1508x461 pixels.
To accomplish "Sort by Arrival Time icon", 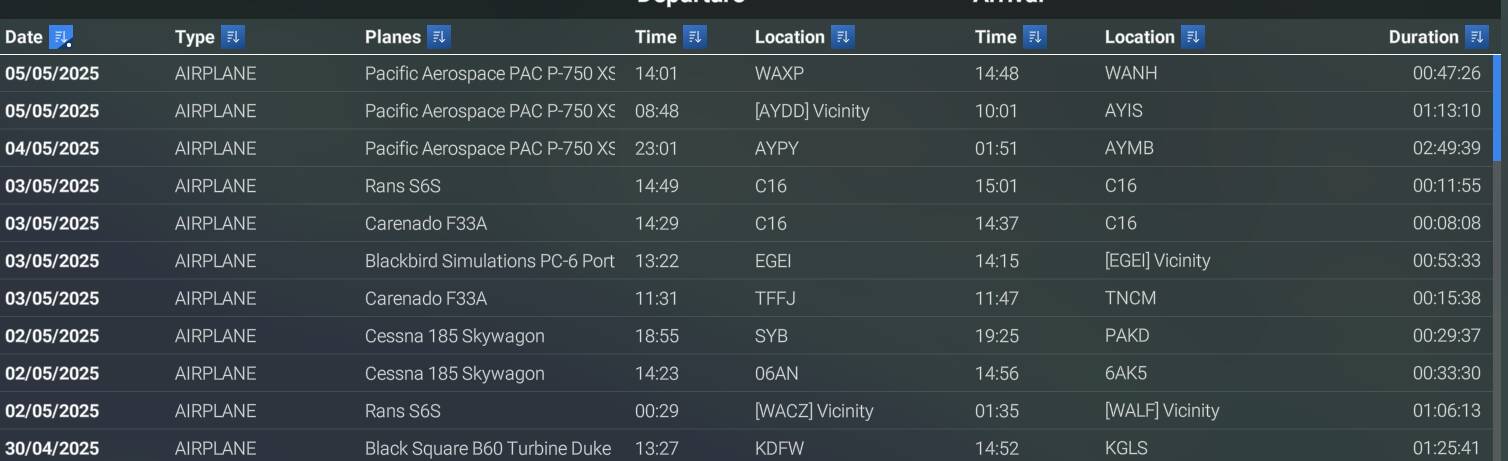I will tap(1034, 37).
